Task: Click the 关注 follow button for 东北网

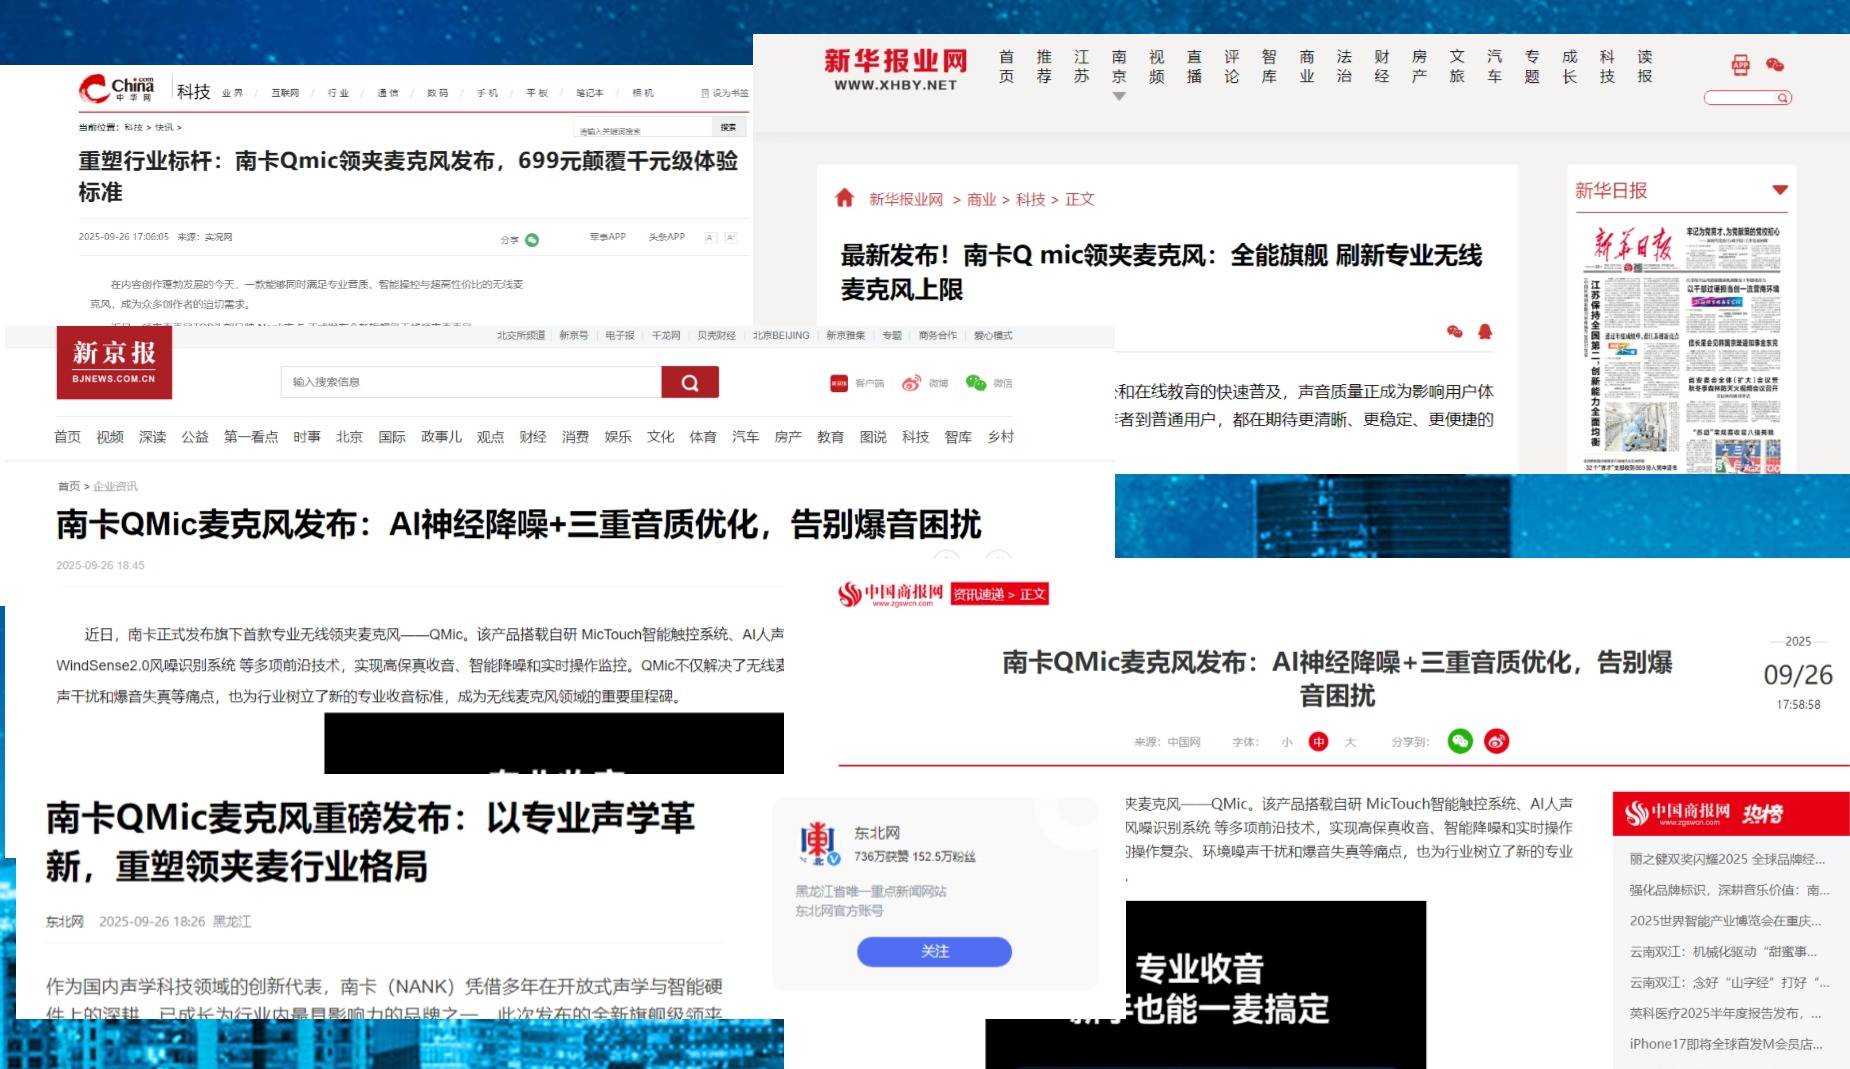Action: tap(934, 951)
